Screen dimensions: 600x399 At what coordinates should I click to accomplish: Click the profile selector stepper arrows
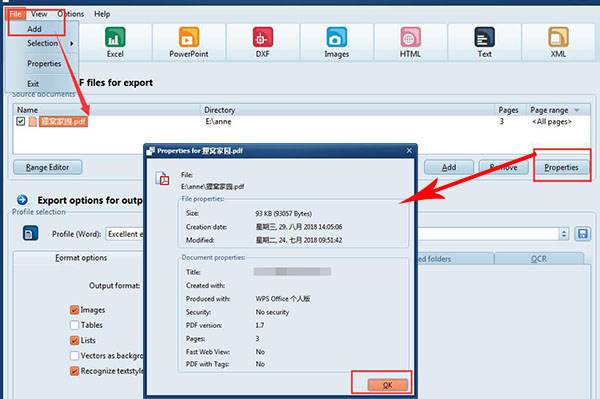563,234
